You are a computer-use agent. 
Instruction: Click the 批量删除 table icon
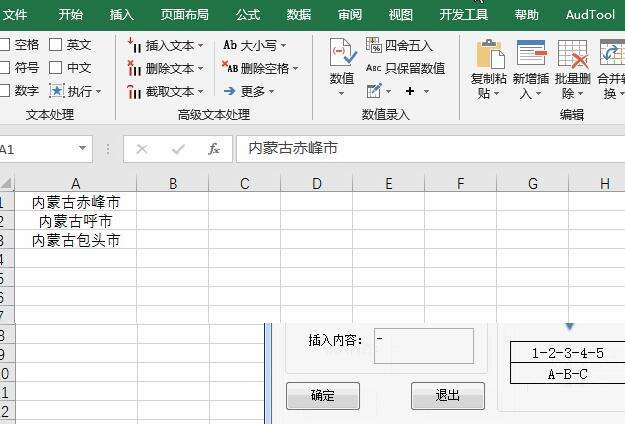coord(573,54)
